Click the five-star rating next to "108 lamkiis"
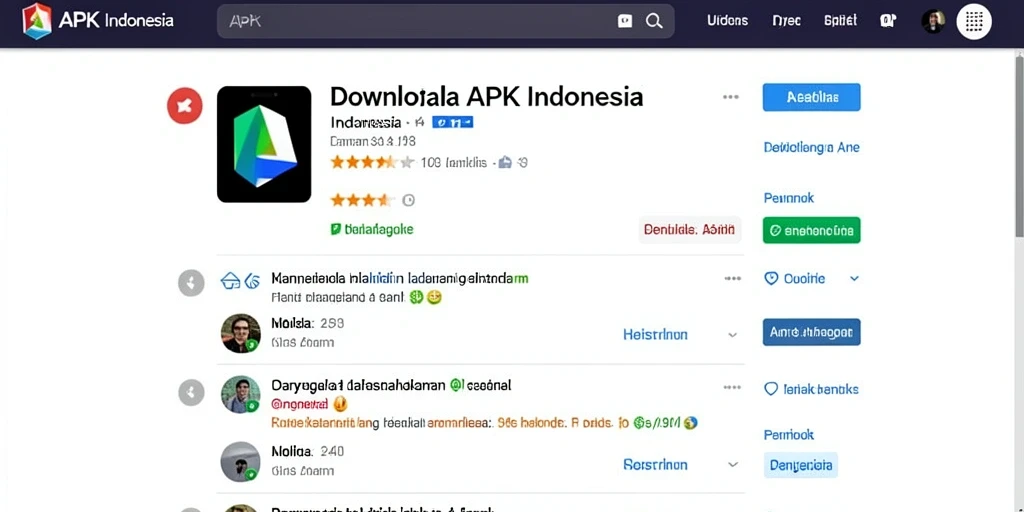 coord(372,162)
